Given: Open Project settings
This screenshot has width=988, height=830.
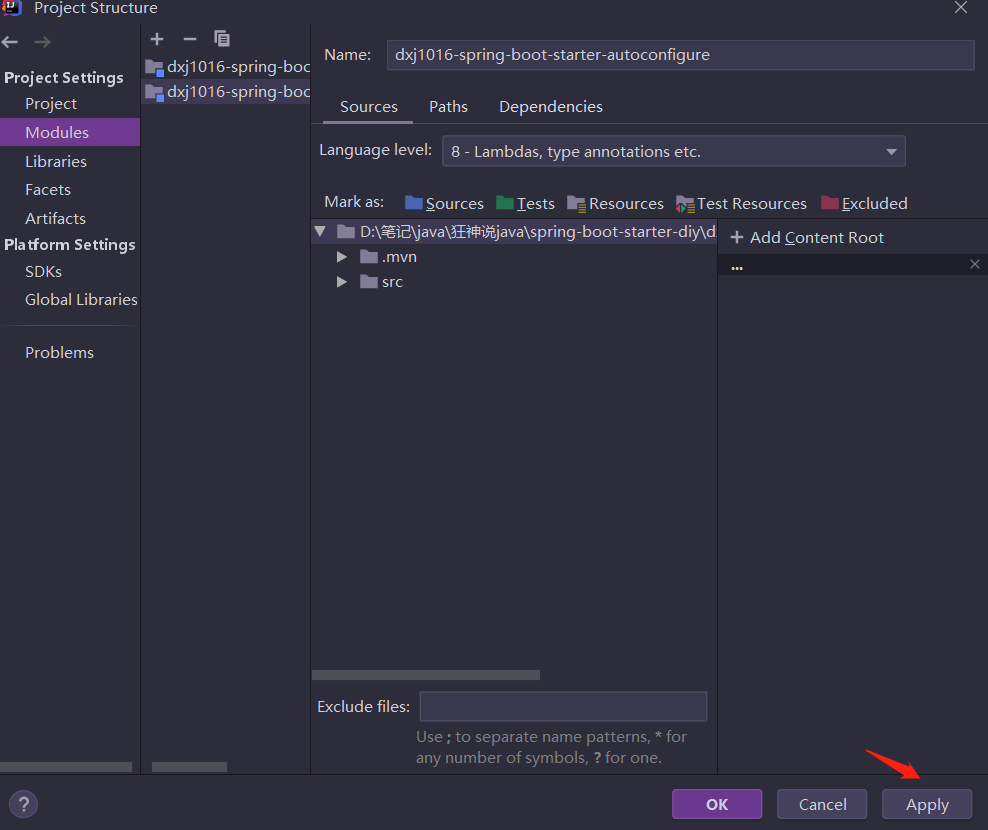Looking at the screenshot, I should pos(51,103).
